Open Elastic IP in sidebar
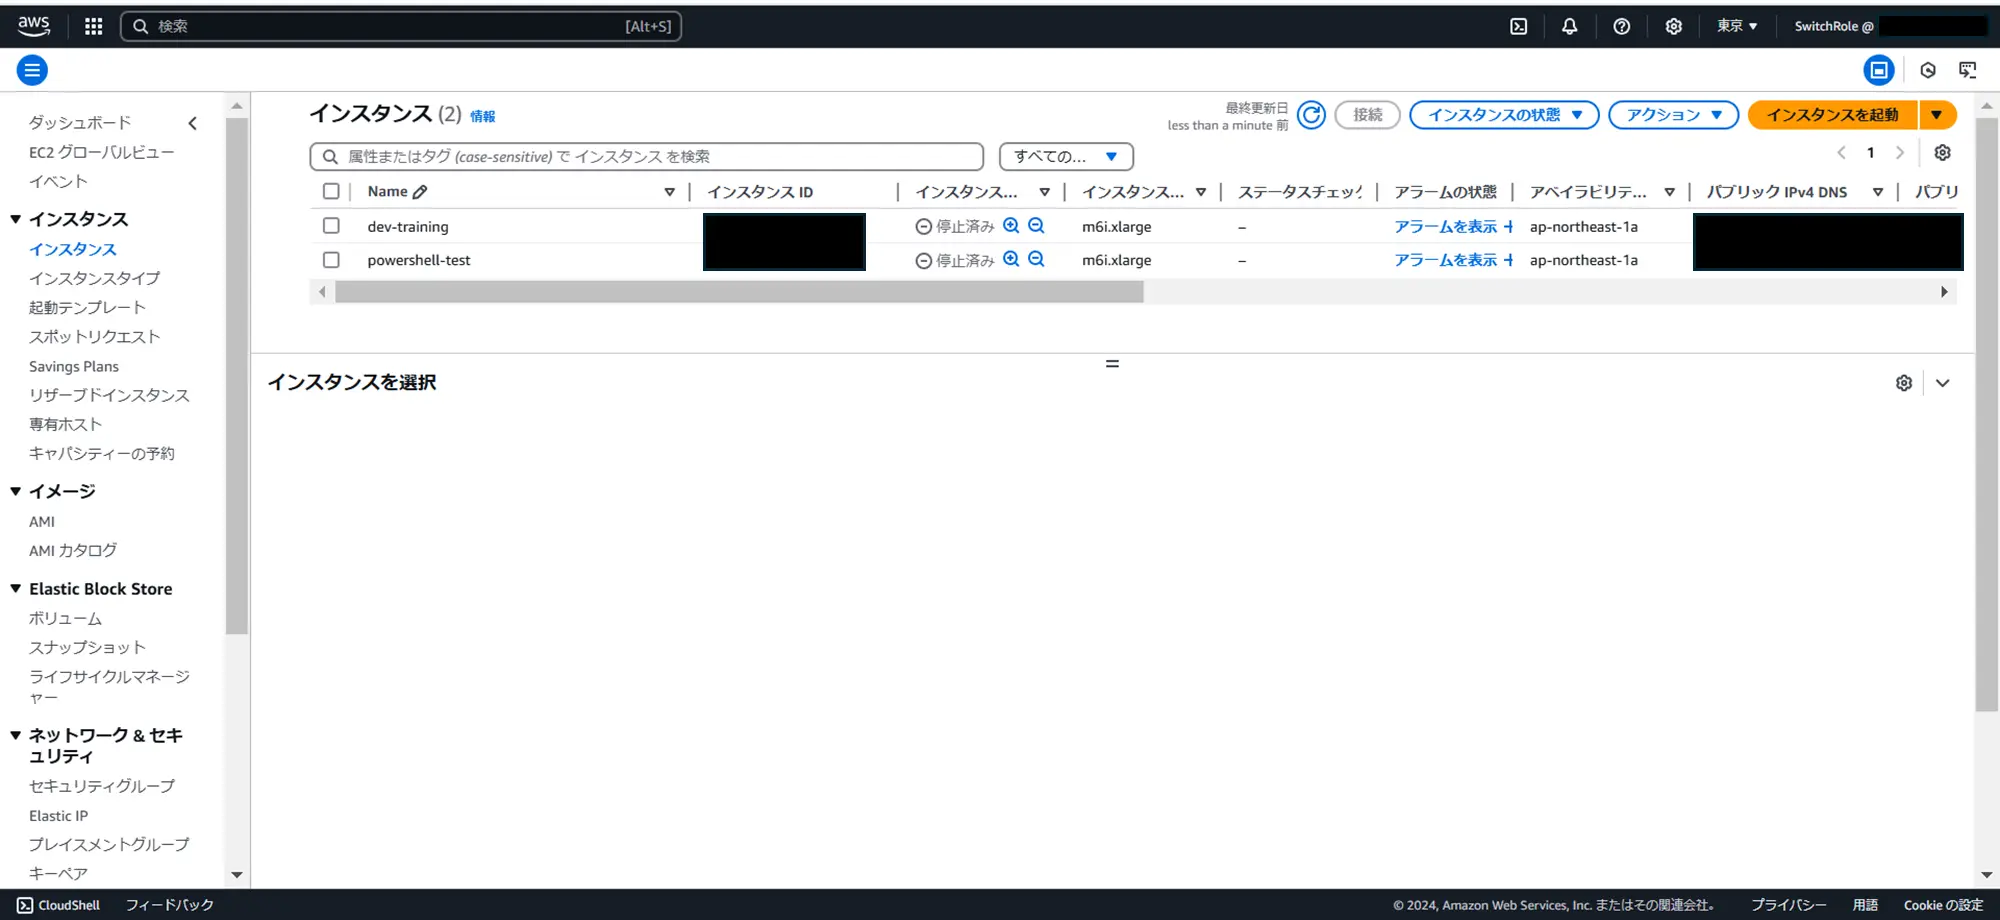2000x920 pixels. (58, 816)
